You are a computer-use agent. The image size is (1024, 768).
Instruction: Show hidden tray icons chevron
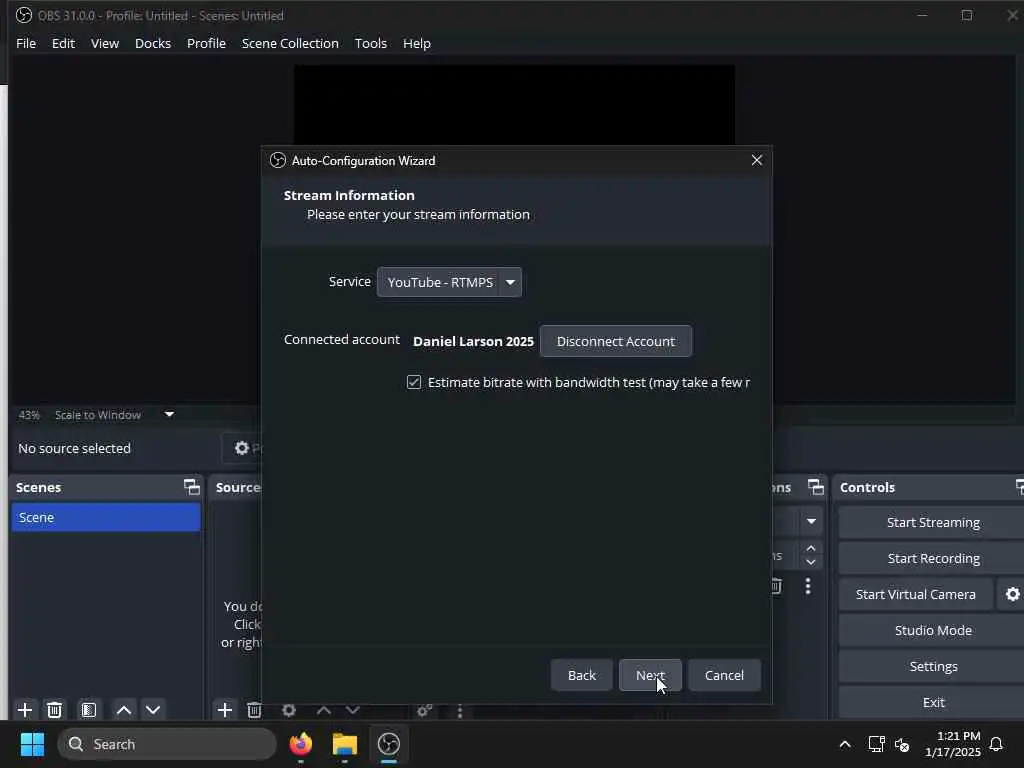[844, 744]
